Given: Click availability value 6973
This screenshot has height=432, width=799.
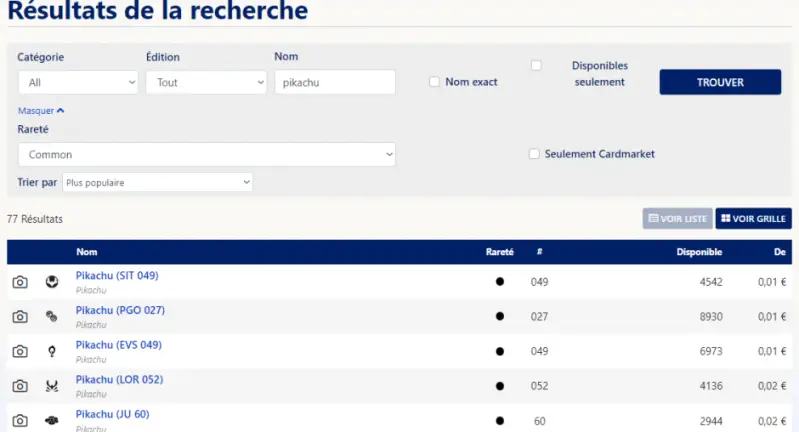Looking at the screenshot, I should pyautogui.click(x=711, y=351).
